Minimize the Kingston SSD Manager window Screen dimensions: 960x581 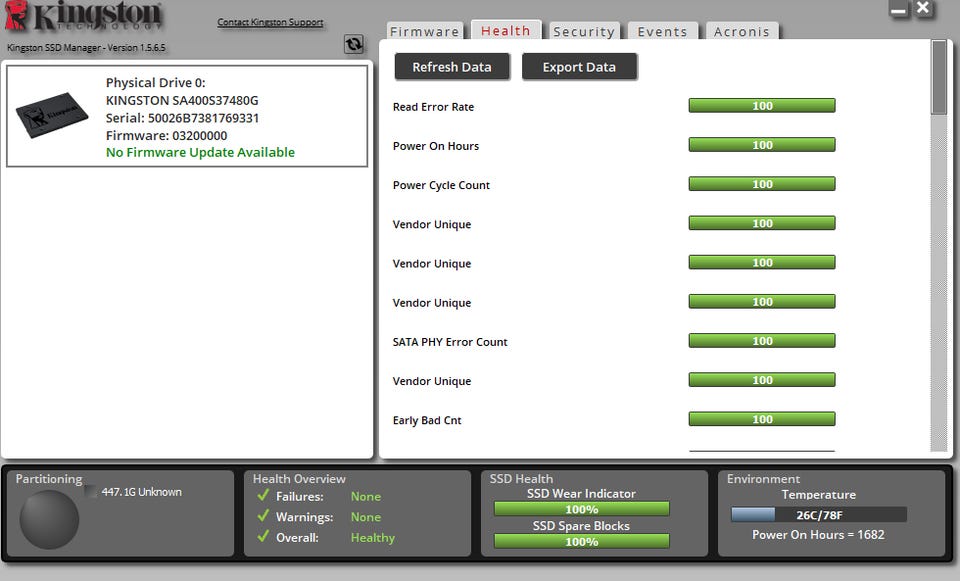pos(898,10)
